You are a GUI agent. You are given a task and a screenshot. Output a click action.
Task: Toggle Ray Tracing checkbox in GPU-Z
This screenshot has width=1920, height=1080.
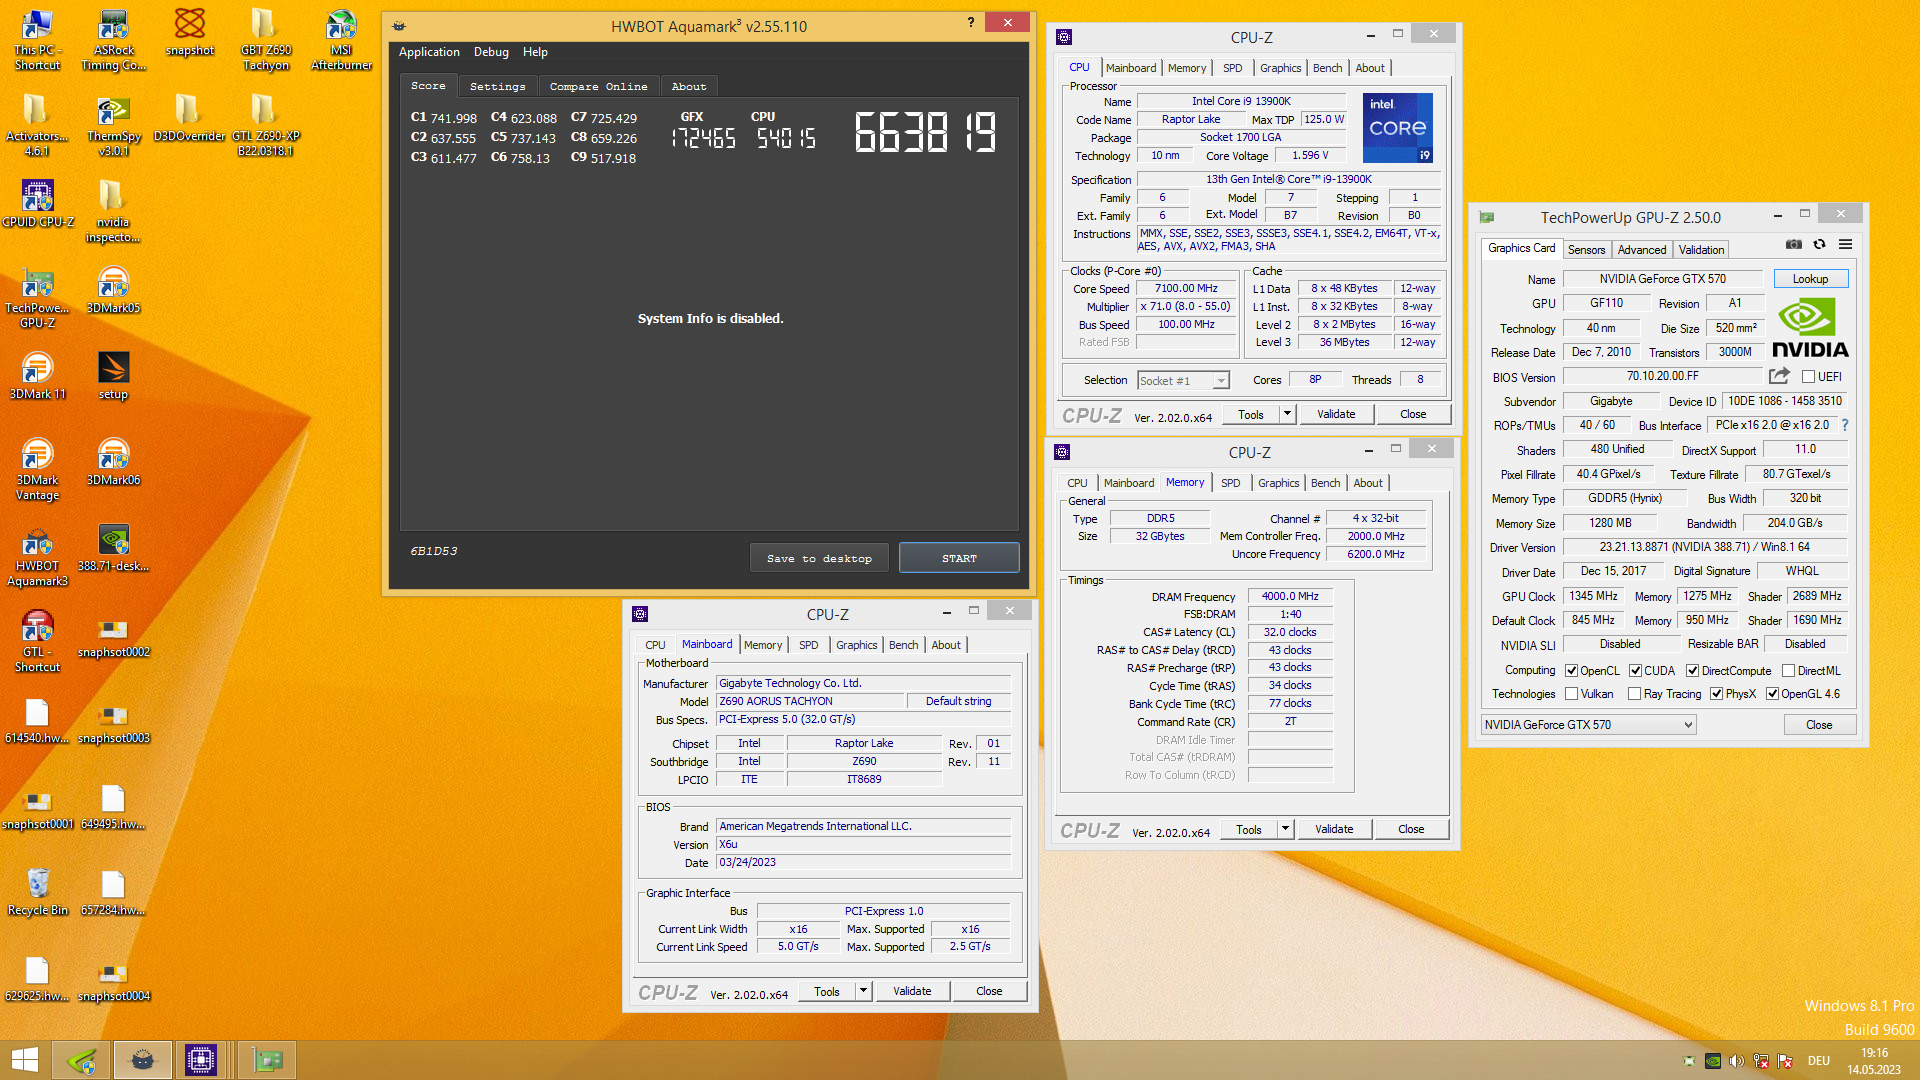[1634, 694]
